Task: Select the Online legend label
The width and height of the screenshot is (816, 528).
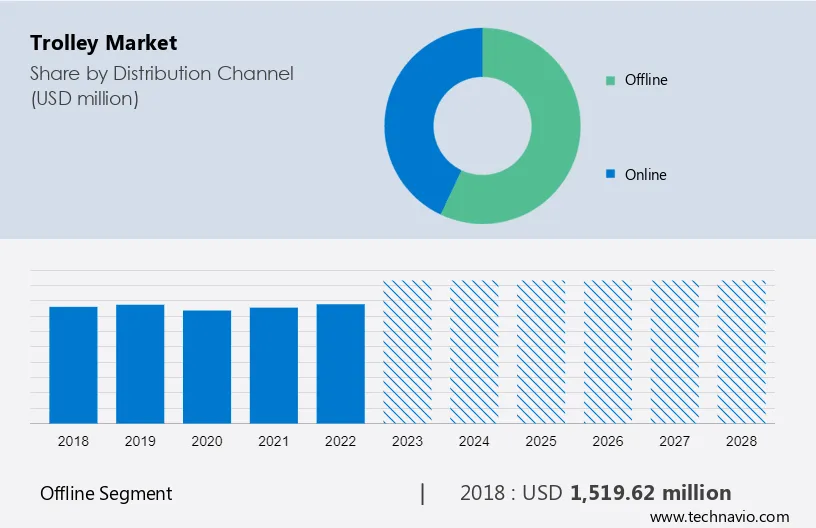Action: pos(645,174)
